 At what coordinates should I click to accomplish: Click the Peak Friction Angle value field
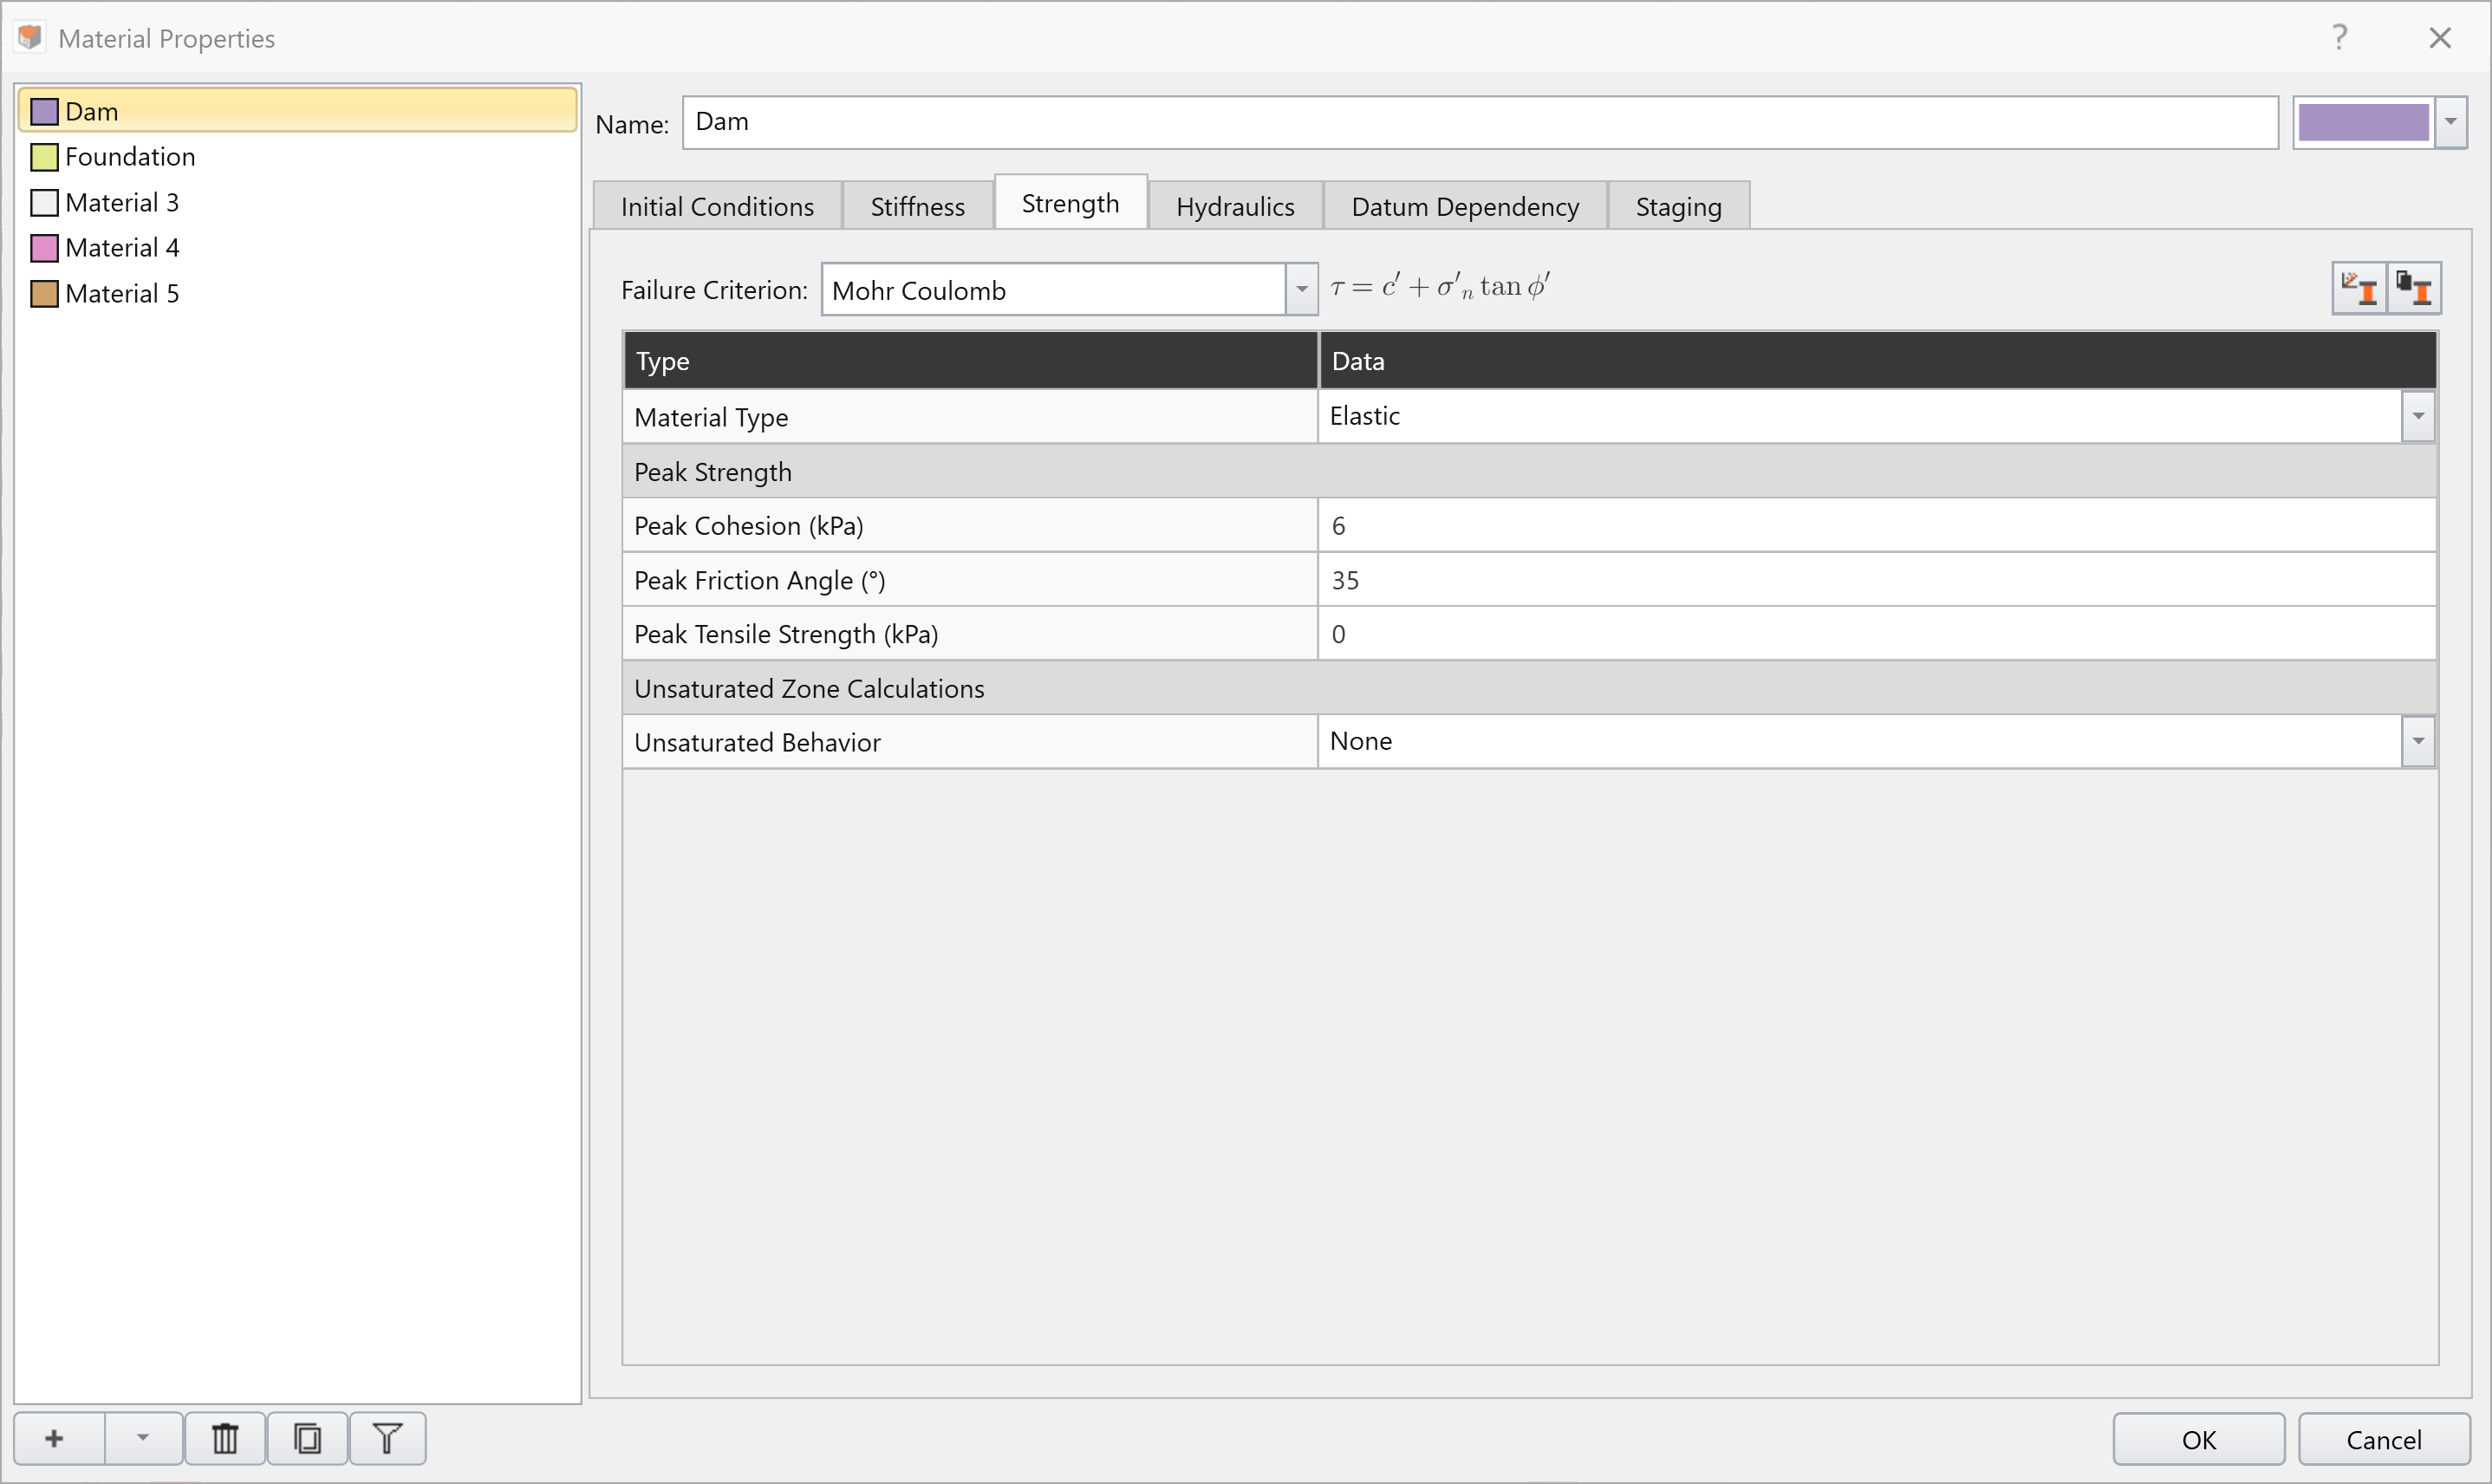[x=1877, y=579]
